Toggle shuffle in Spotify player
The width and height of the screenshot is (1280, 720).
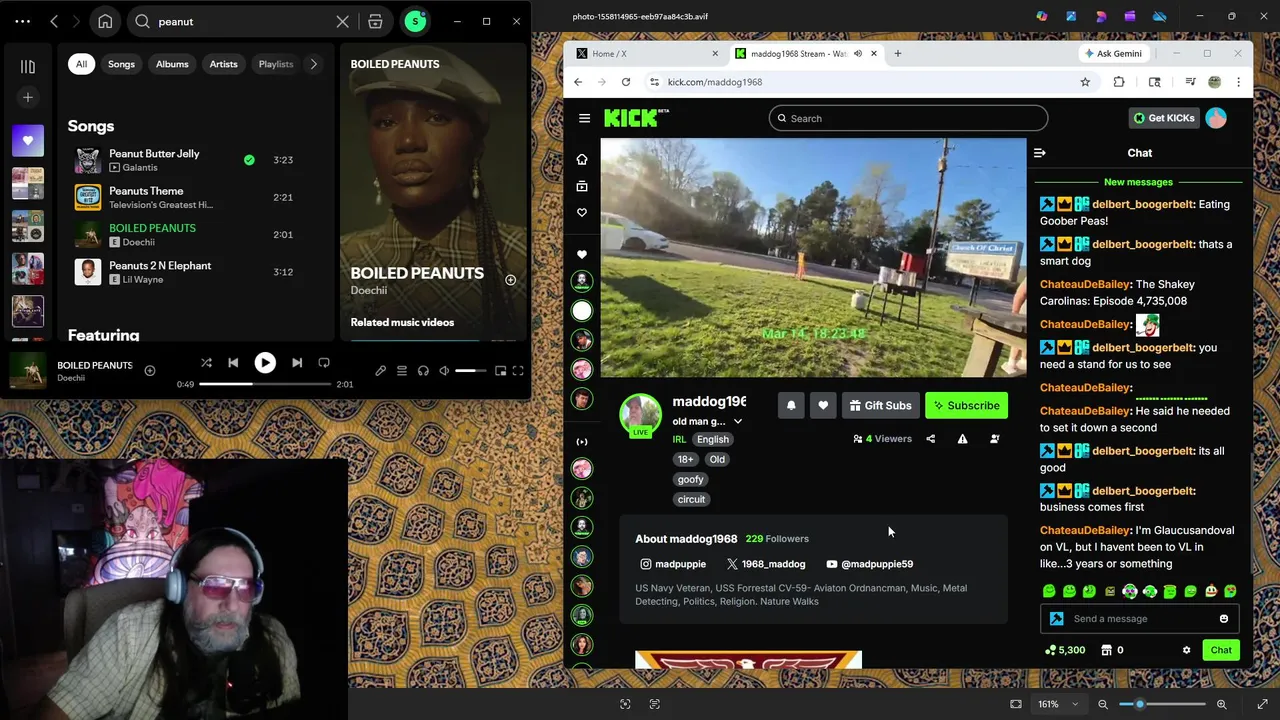tap(206, 363)
